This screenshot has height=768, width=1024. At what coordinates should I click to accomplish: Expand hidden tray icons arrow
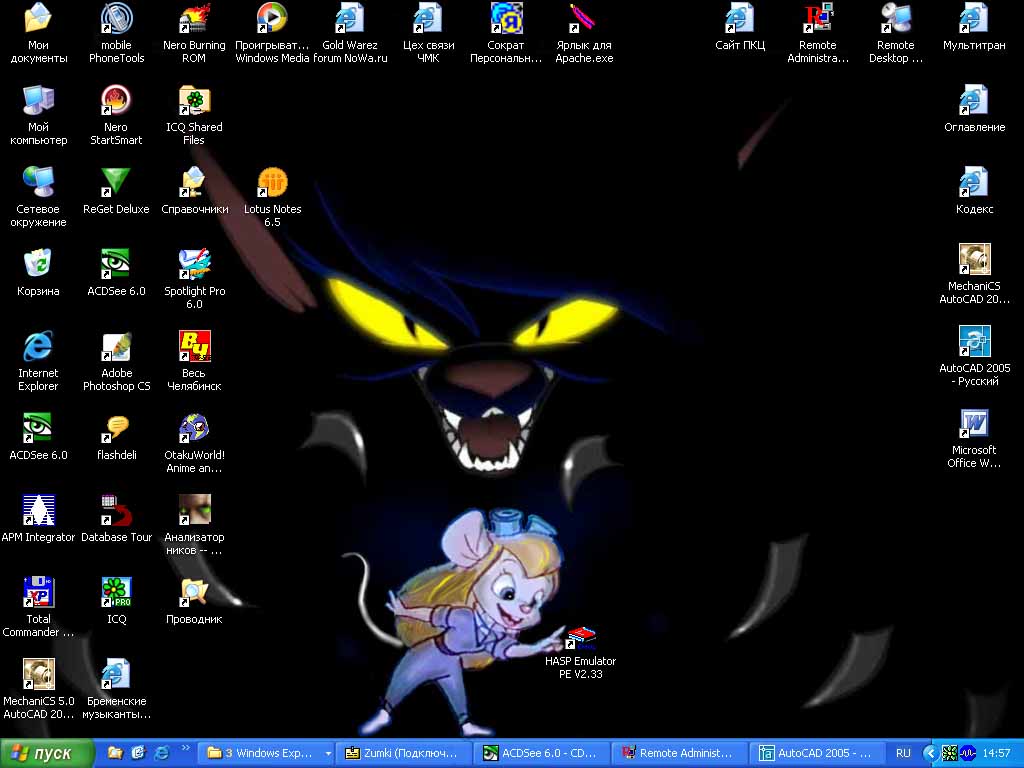click(930, 753)
